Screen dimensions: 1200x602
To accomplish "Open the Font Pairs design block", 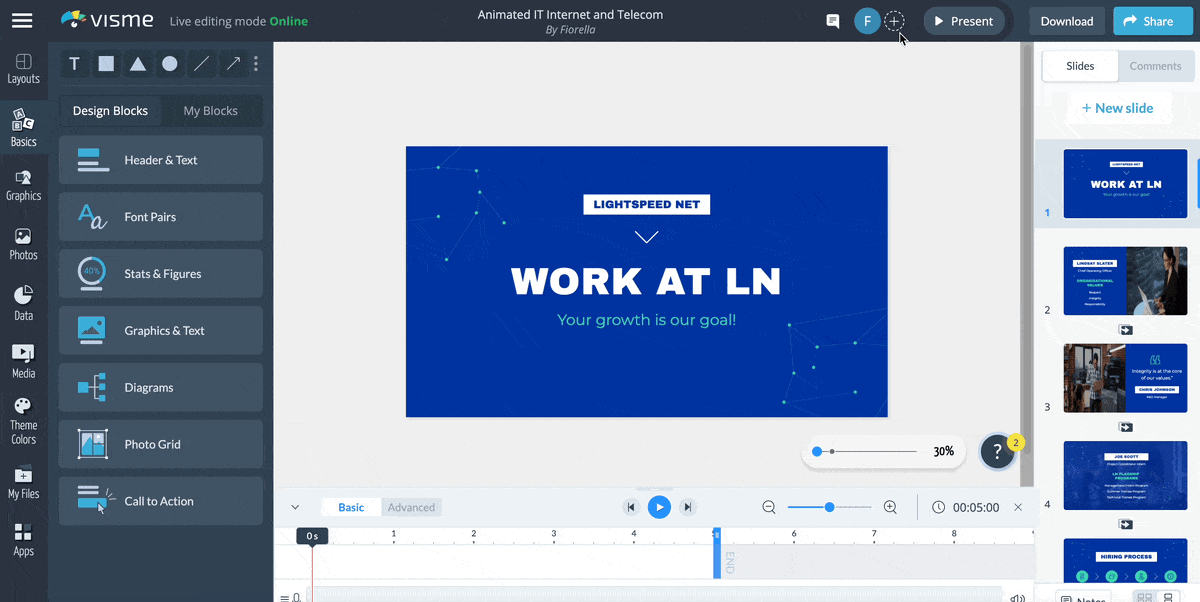I will coord(160,217).
